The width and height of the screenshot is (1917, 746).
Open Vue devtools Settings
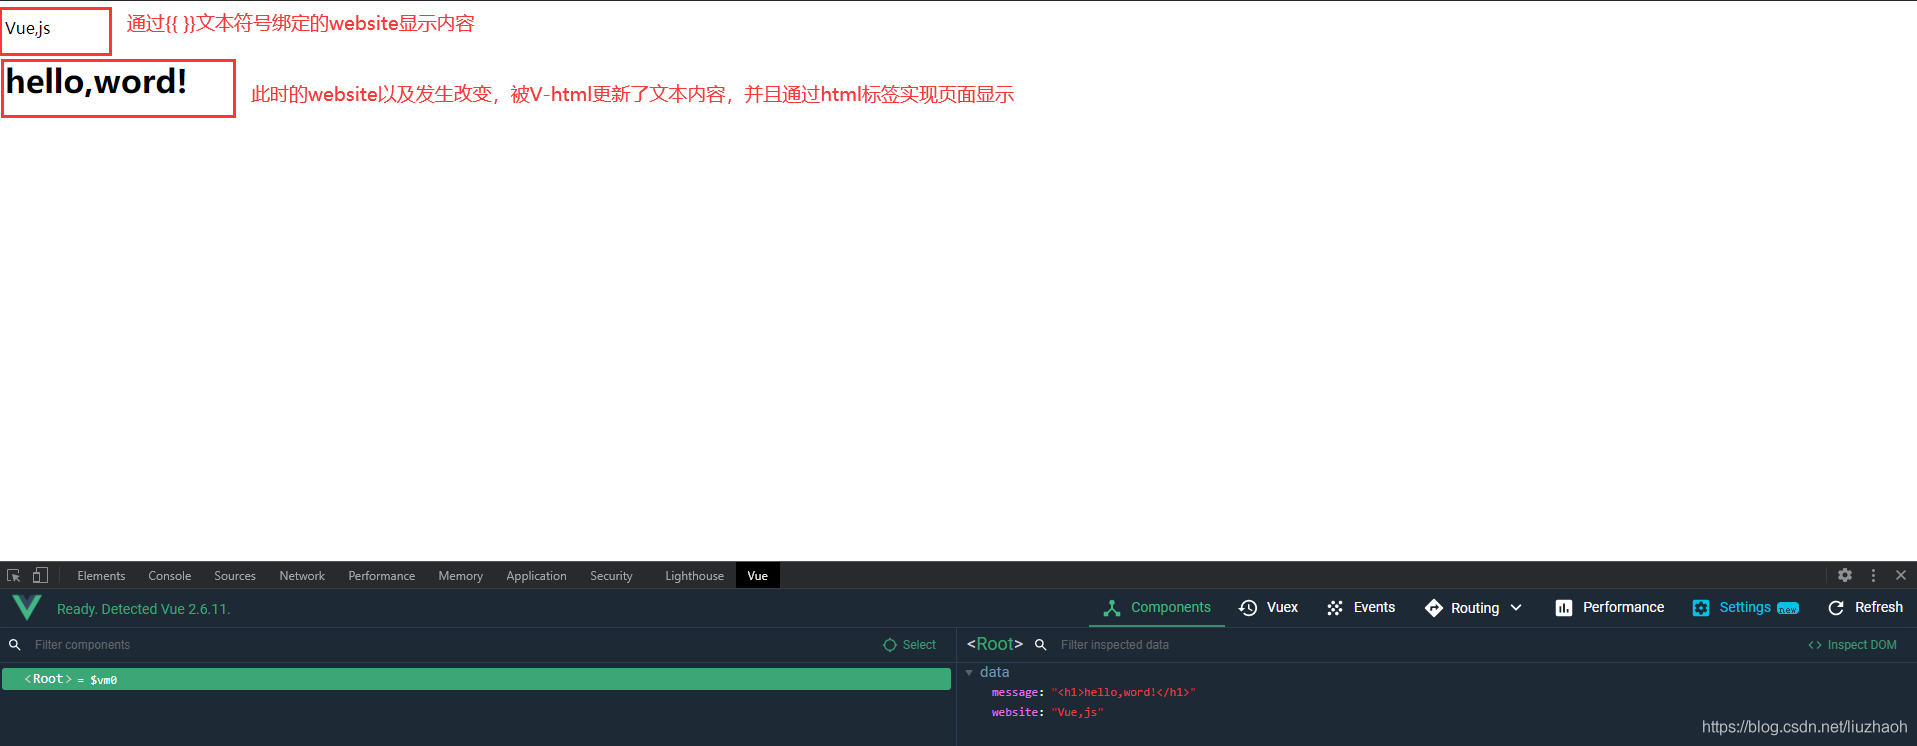tap(1745, 608)
